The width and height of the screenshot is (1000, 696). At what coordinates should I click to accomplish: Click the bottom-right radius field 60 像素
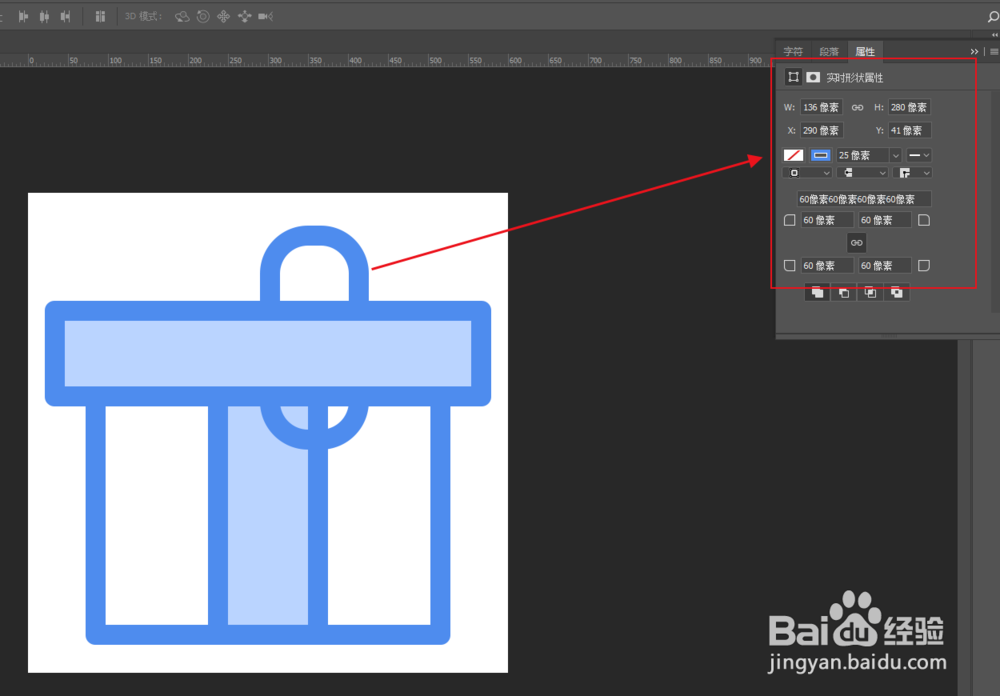pos(885,265)
